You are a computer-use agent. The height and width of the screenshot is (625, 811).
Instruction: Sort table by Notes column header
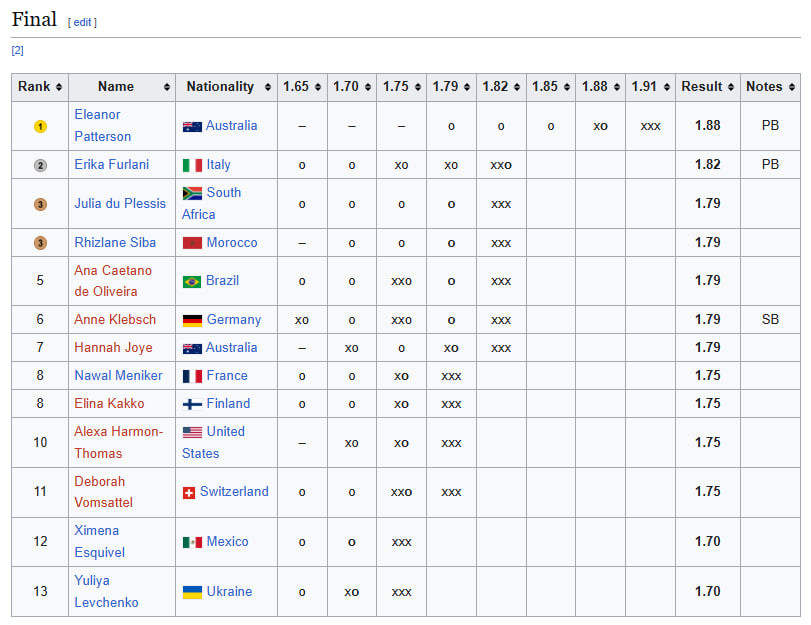coord(770,87)
